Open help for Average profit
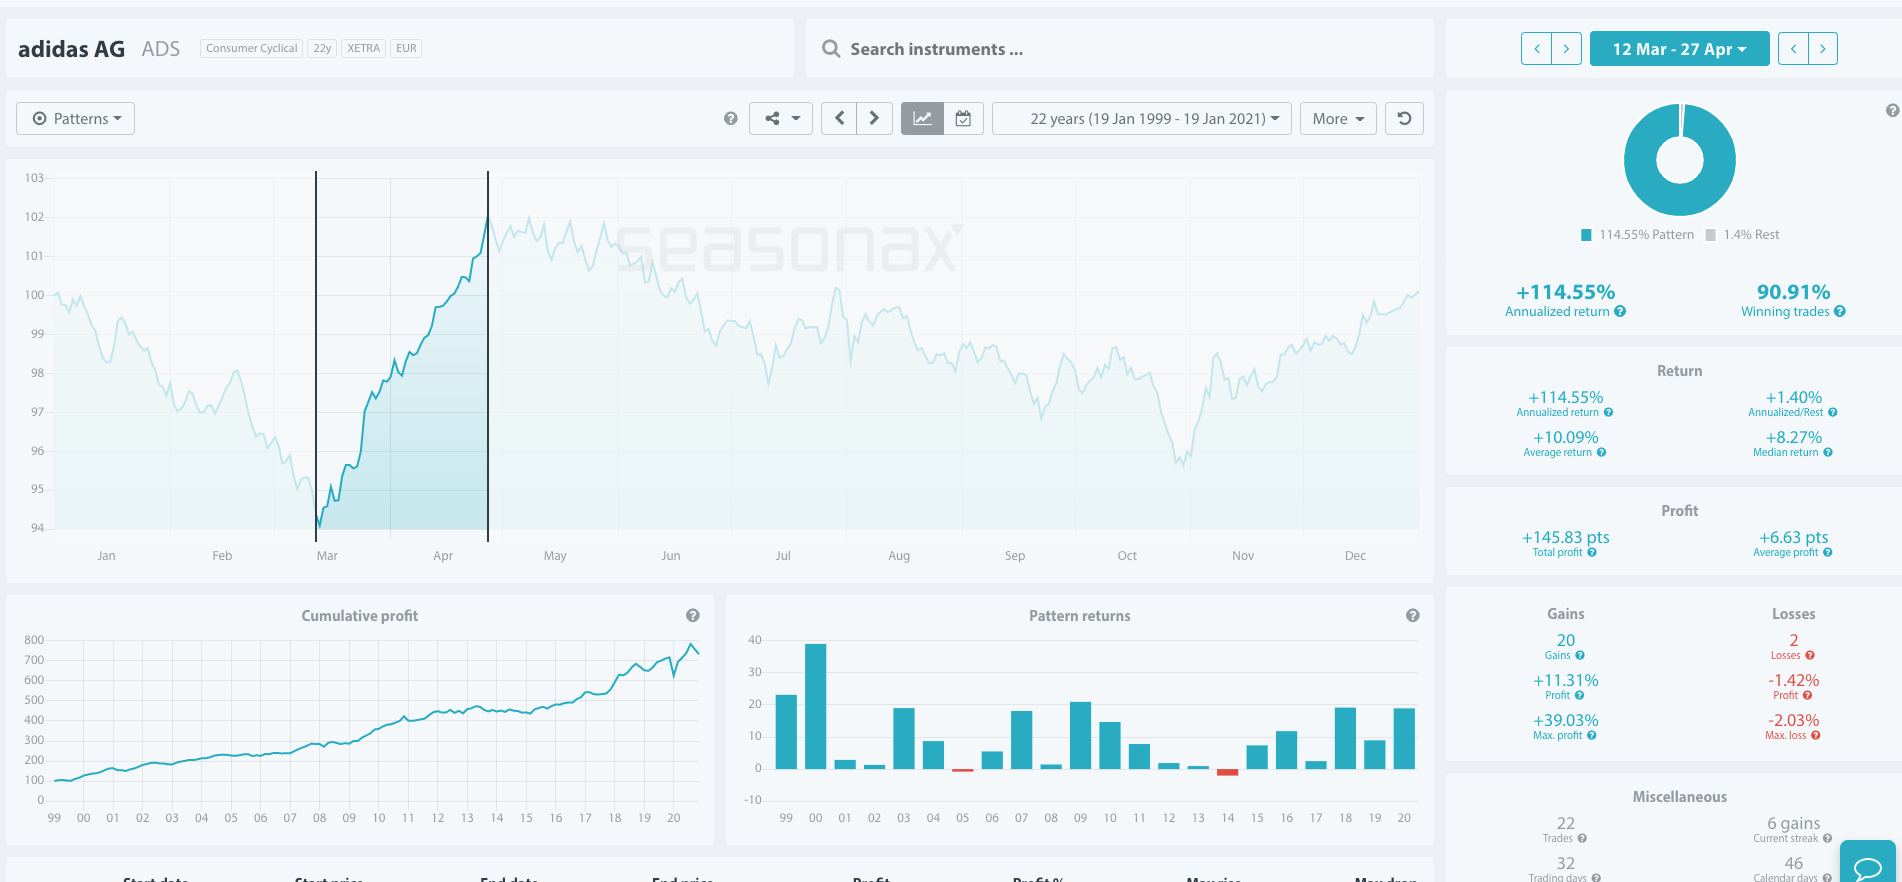Screen dimensions: 1902x882 coord(1827,552)
